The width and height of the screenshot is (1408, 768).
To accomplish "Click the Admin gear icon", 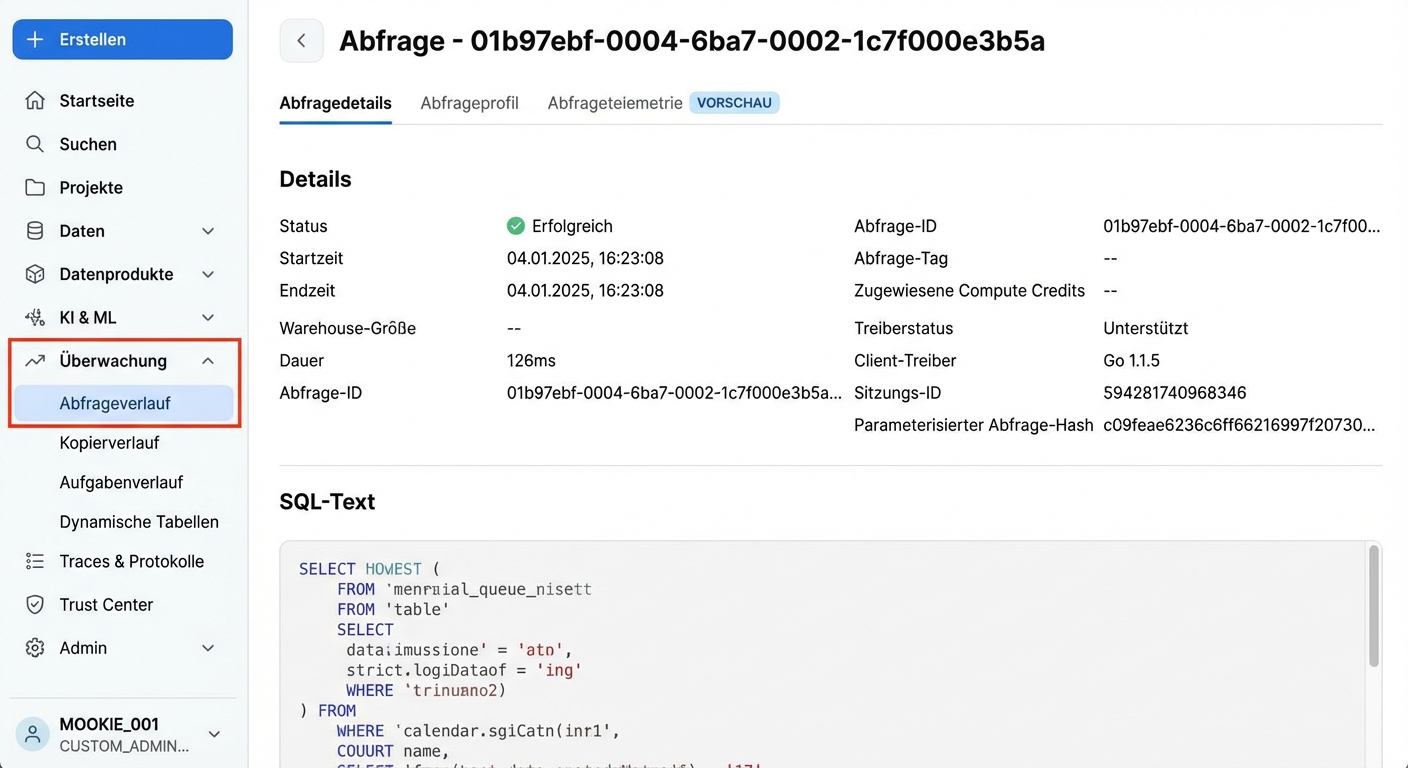I will click(x=37, y=647).
